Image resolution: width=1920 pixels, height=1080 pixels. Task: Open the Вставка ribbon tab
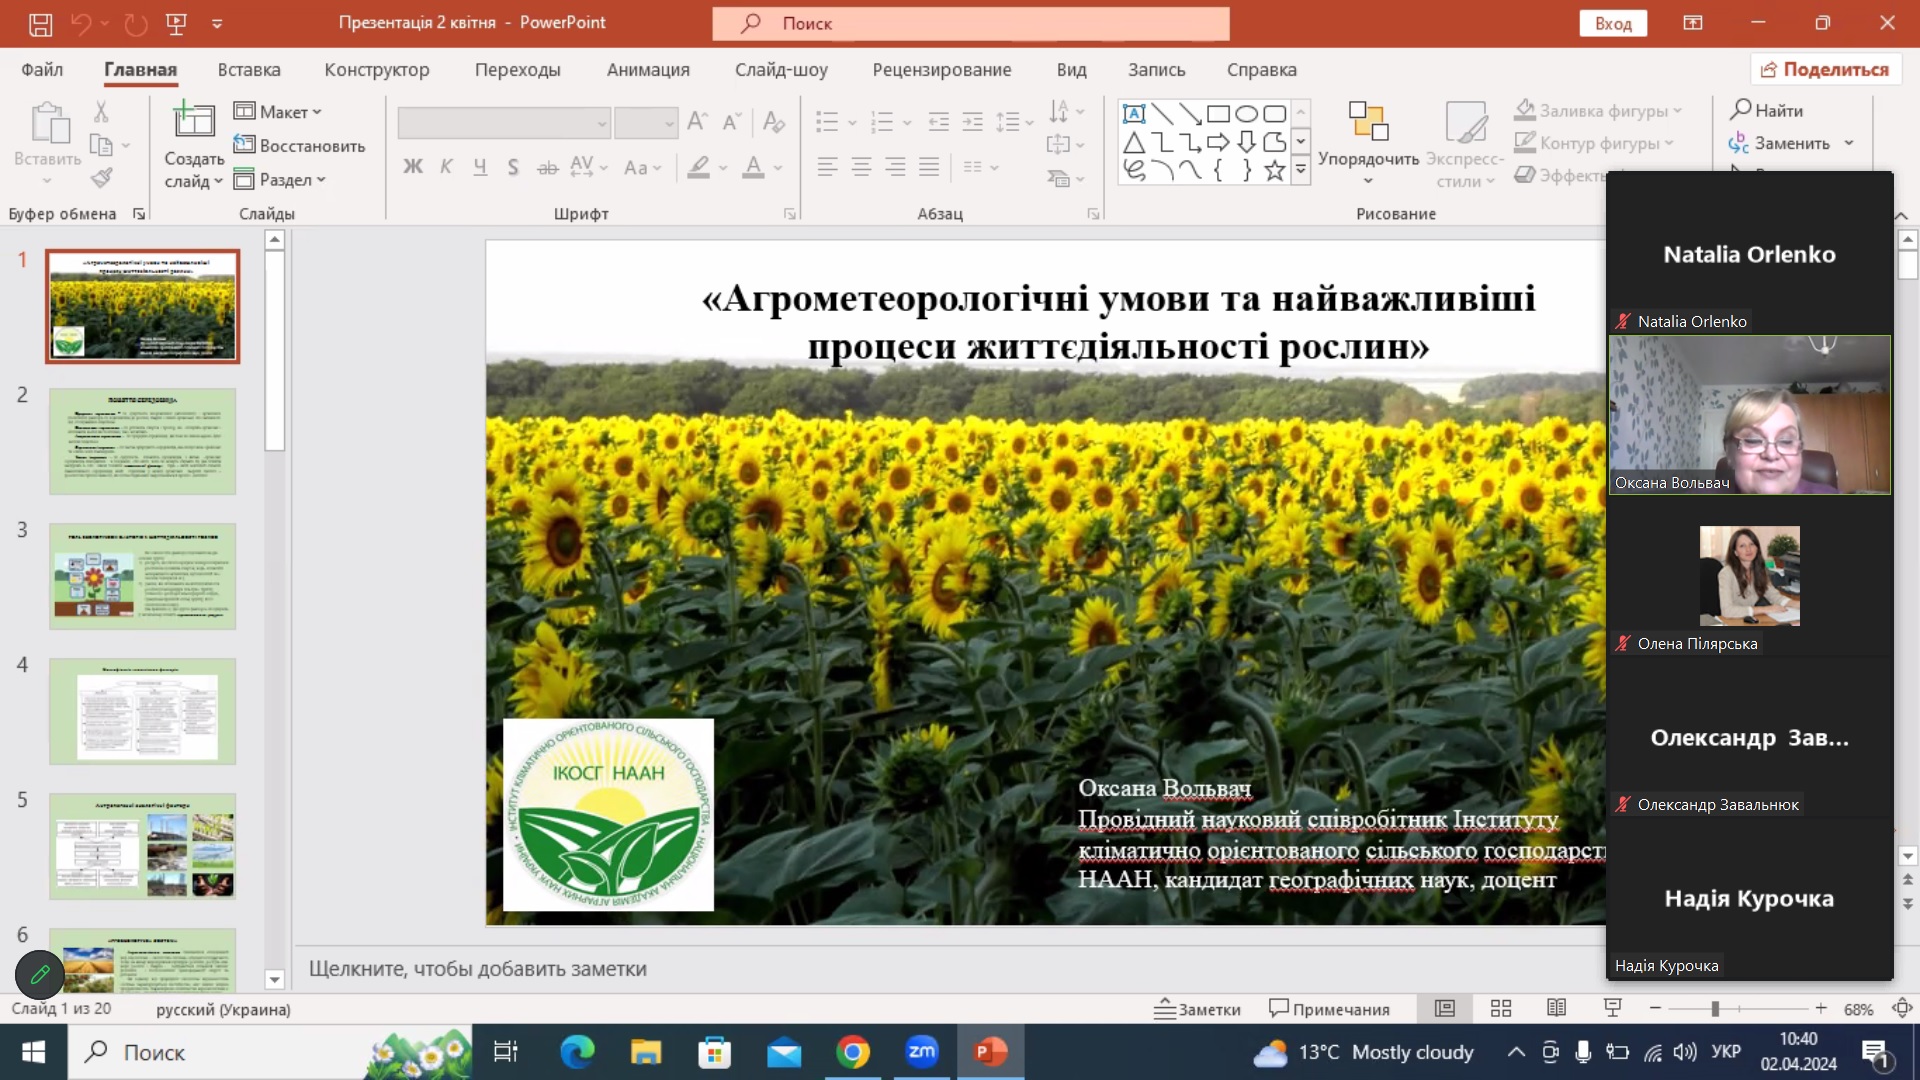[249, 70]
